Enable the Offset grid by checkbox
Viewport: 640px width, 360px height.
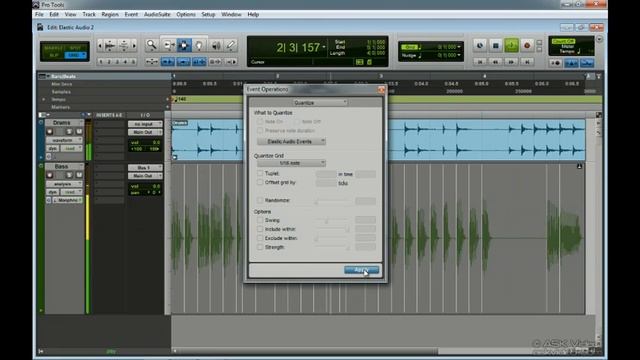coord(260,182)
